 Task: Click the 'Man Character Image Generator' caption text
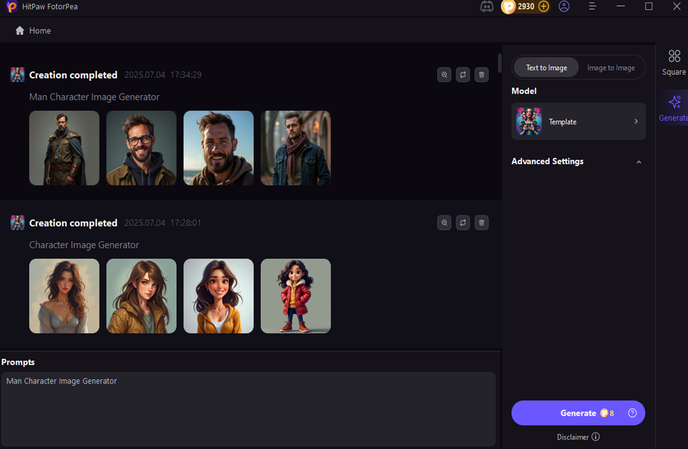(94, 97)
